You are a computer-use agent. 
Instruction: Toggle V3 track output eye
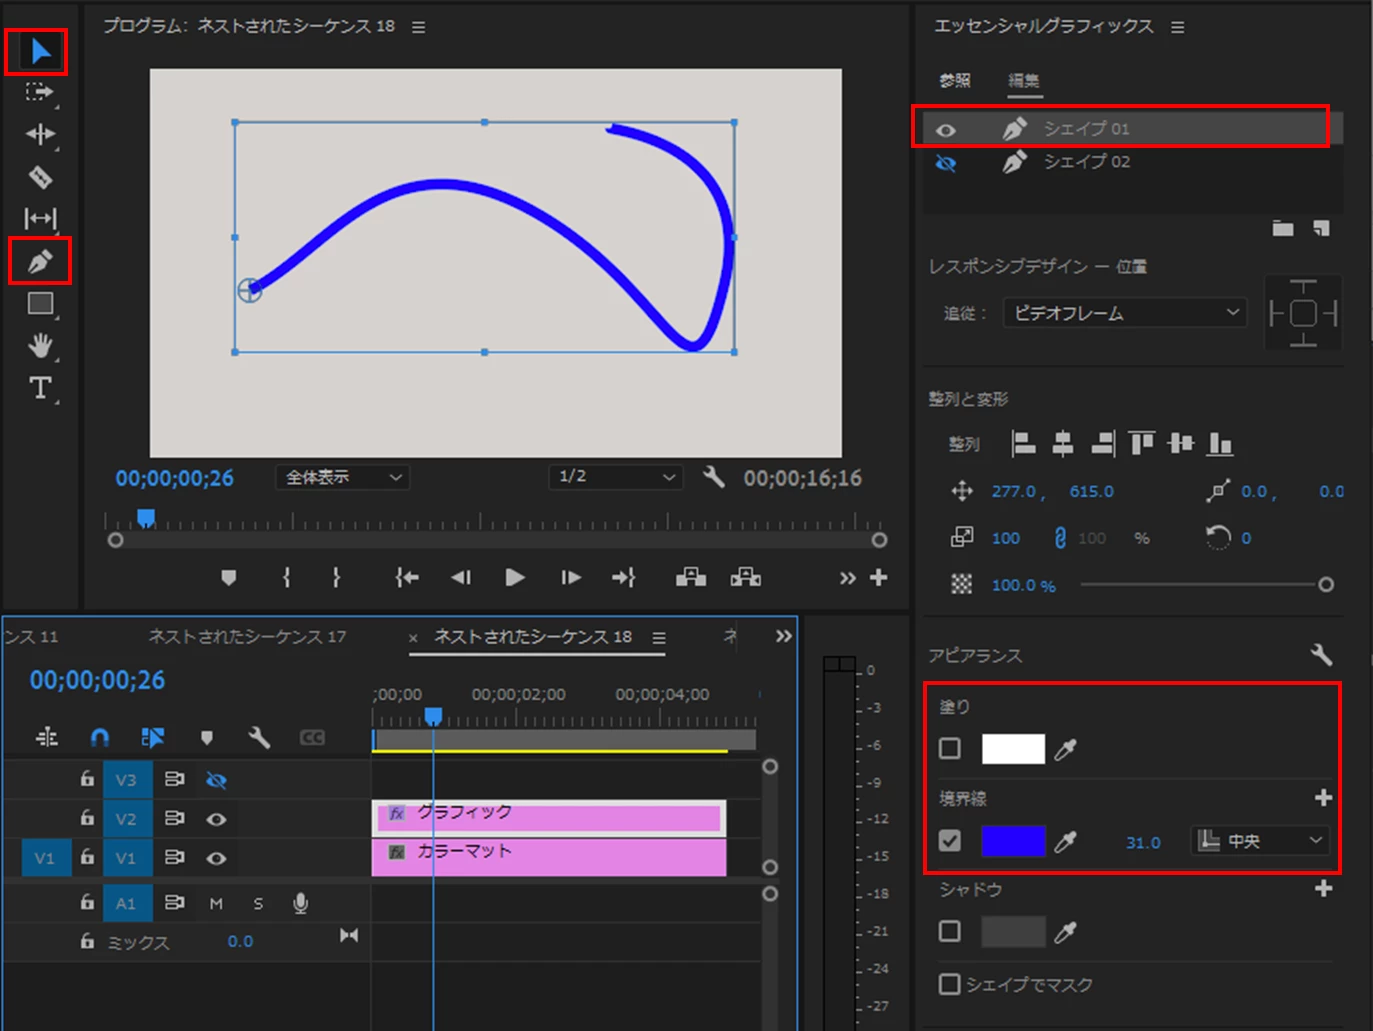[216, 780]
